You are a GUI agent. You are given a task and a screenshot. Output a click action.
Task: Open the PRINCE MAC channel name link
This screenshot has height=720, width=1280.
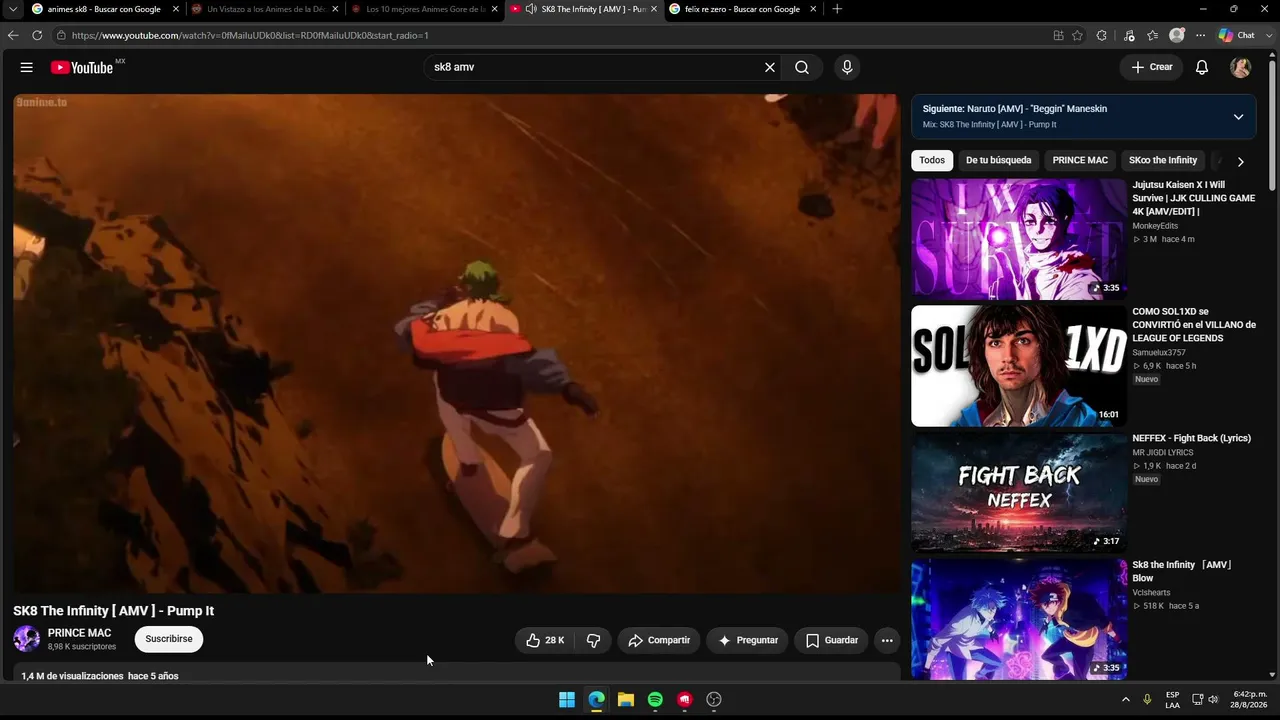pyautogui.click(x=80, y=633)
